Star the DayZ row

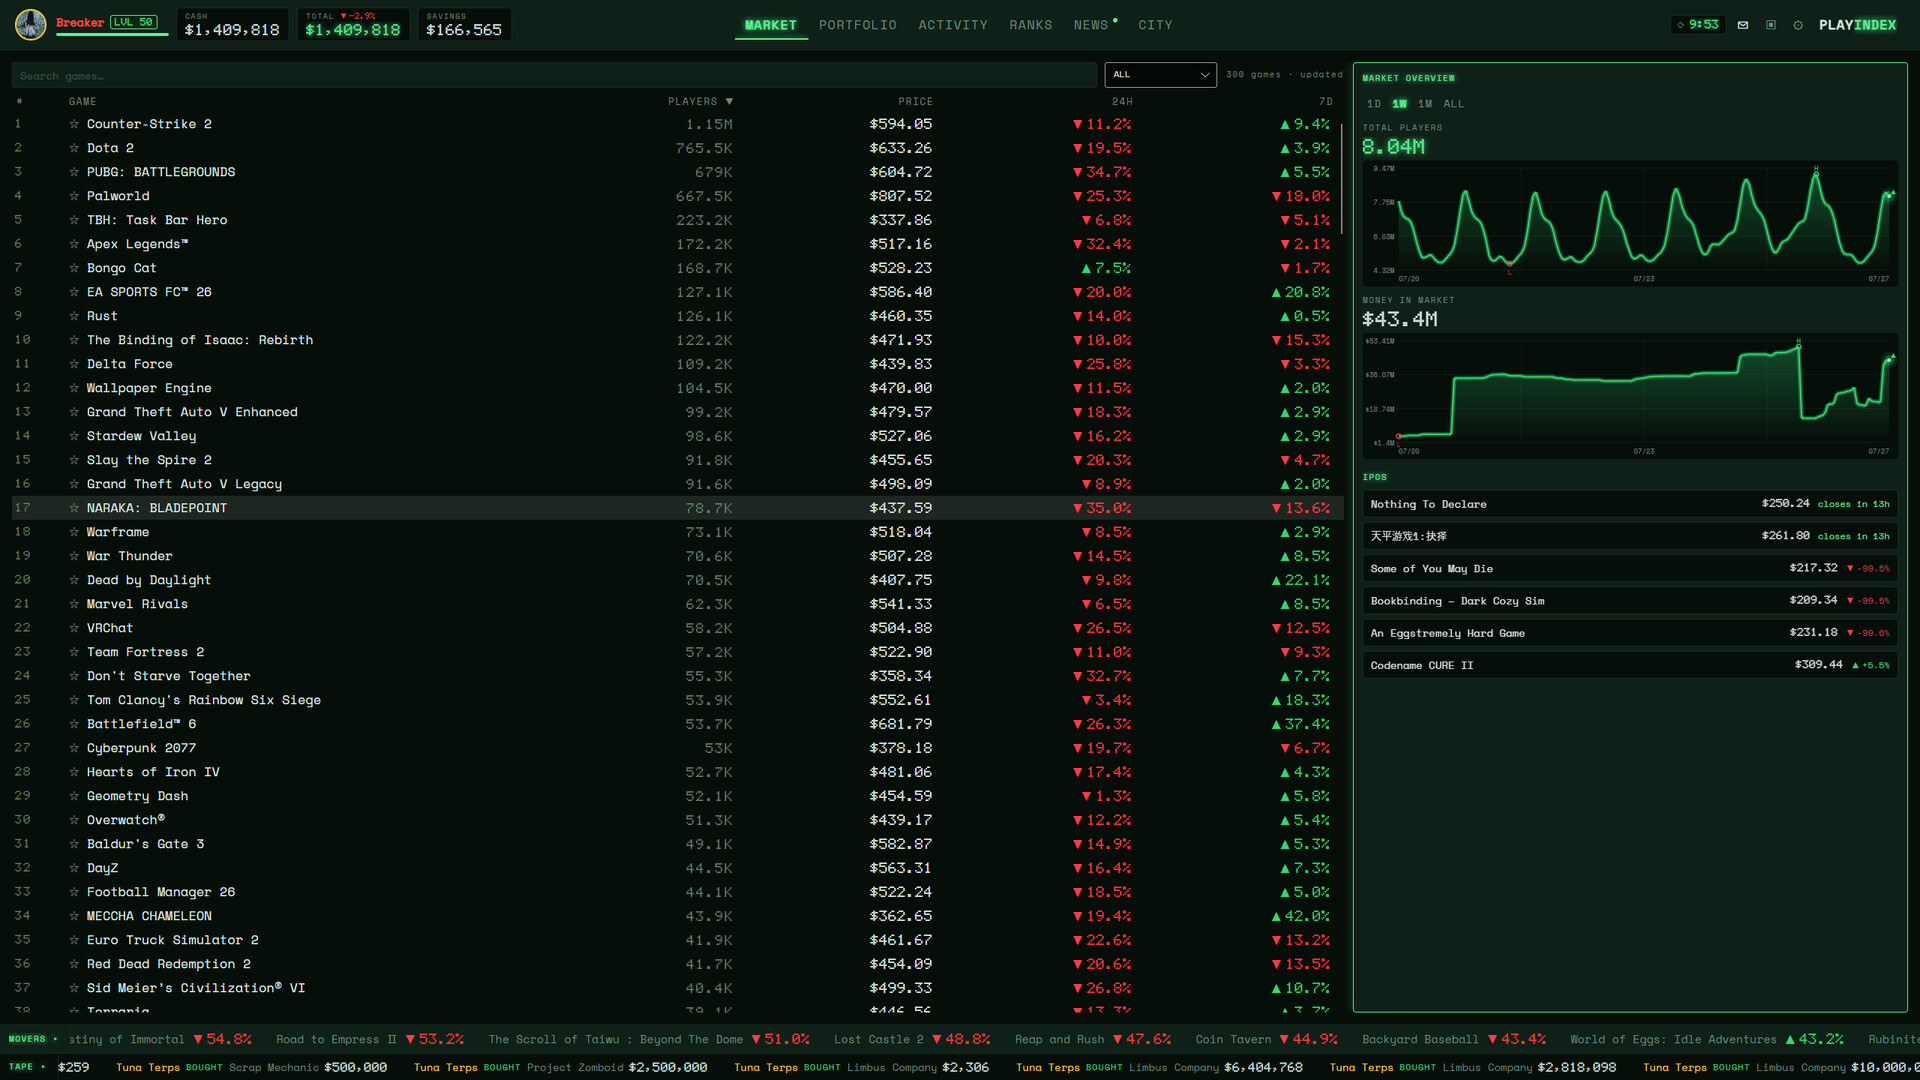74,868
